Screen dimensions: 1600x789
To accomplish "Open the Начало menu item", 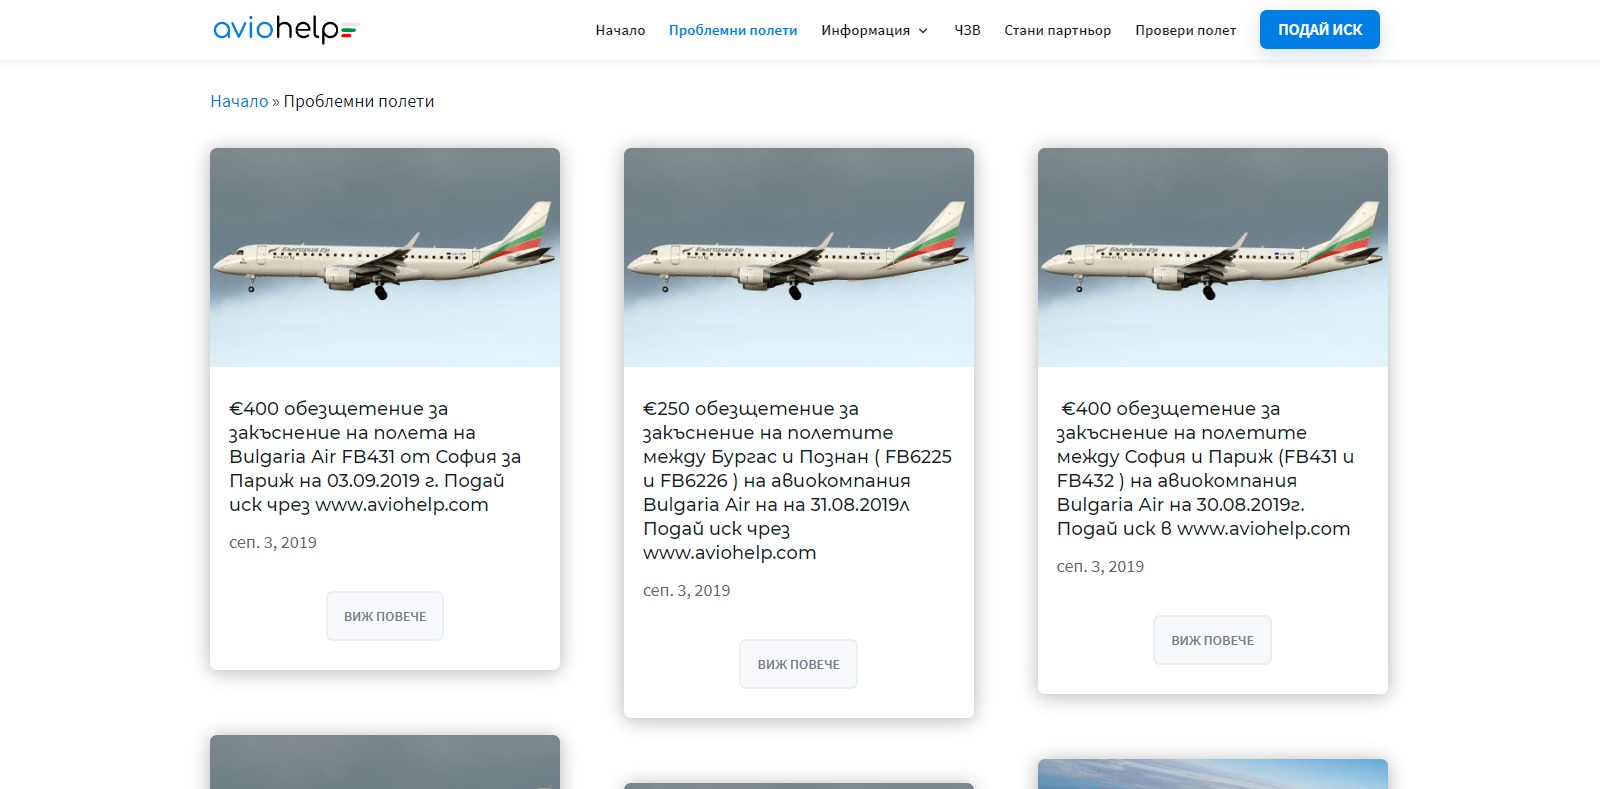I will pos(620,30).
